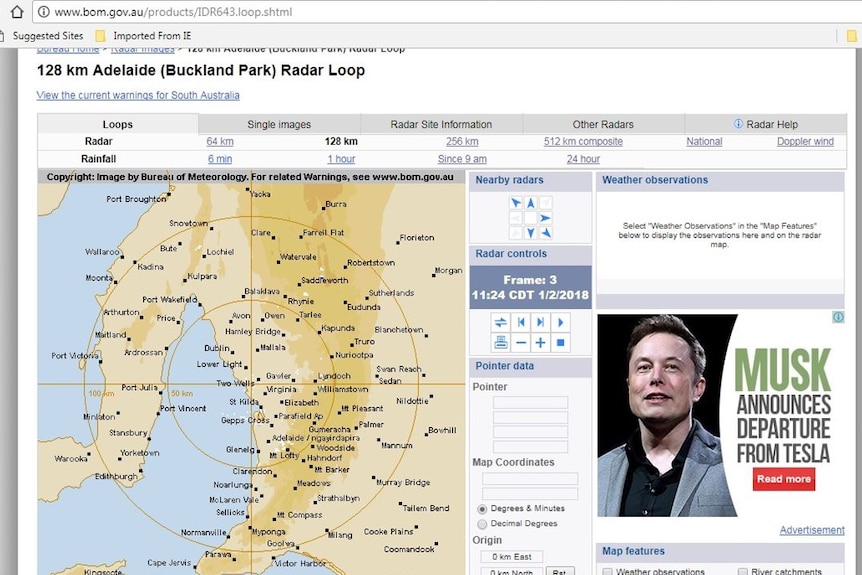862x575 pixels.
Task: Open the 6 min rainfall link
Action: (220, 159)
